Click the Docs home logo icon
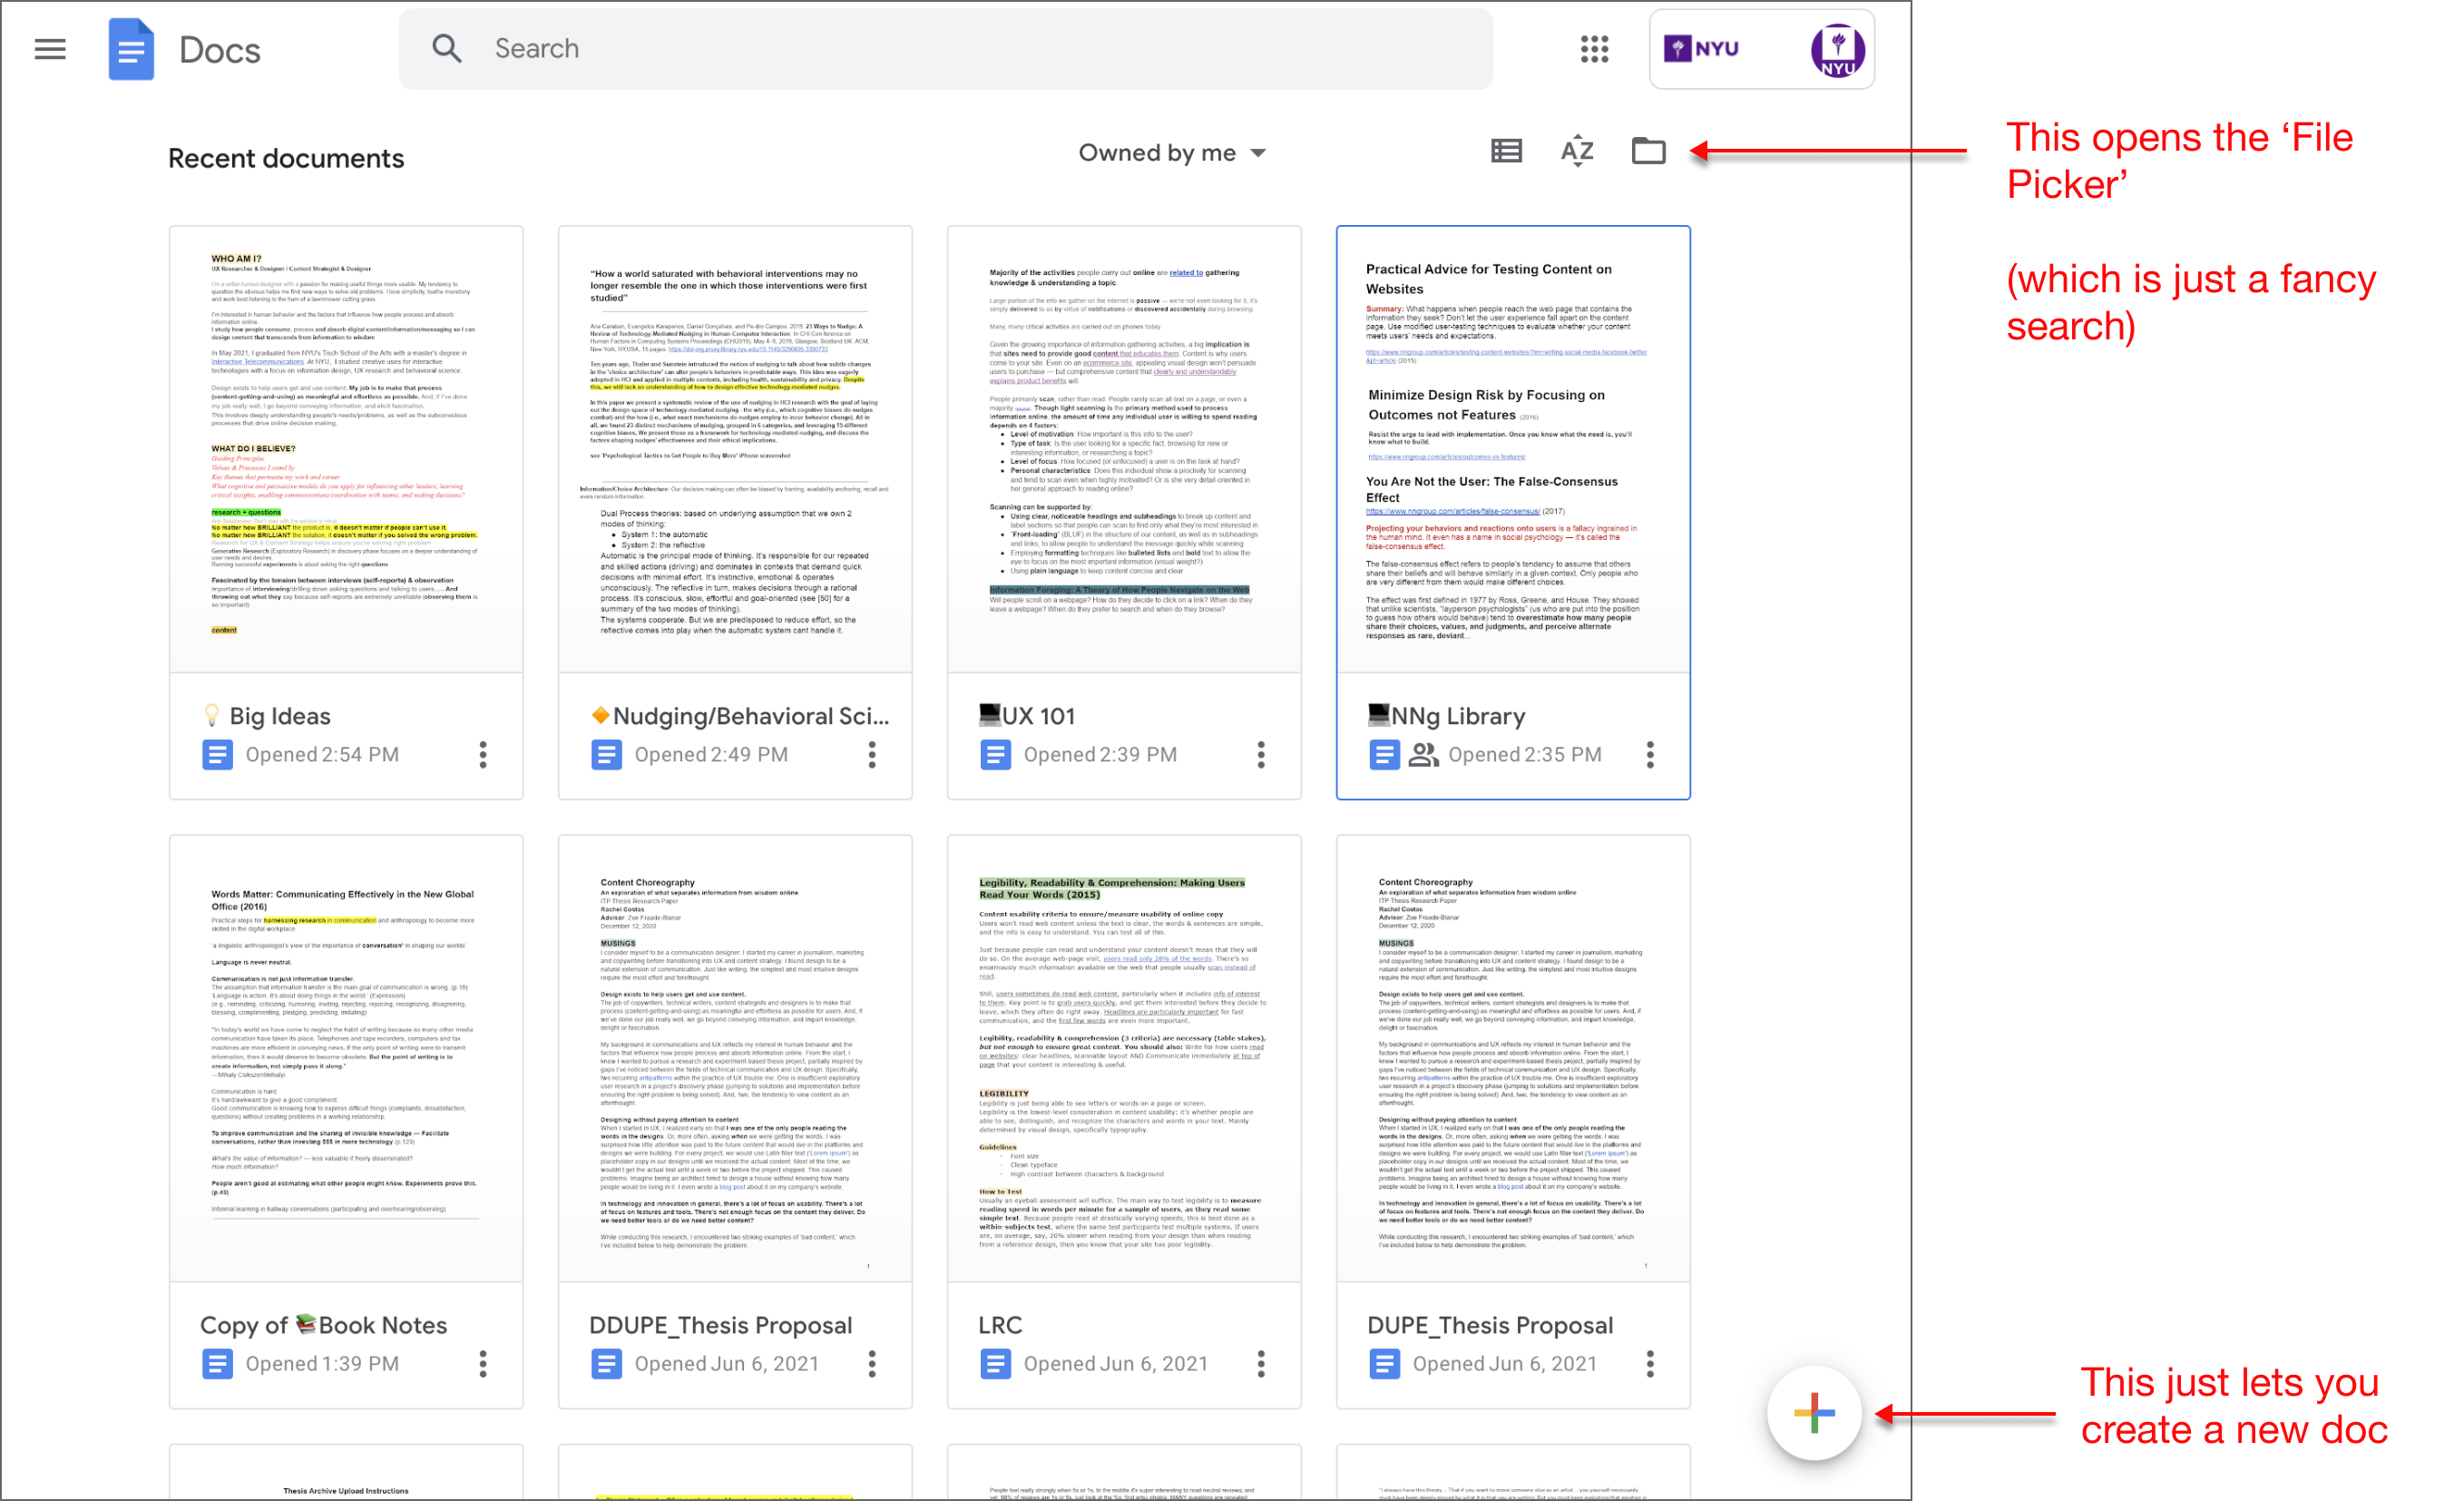The image size is (2464, 1501). click(131, 49)
